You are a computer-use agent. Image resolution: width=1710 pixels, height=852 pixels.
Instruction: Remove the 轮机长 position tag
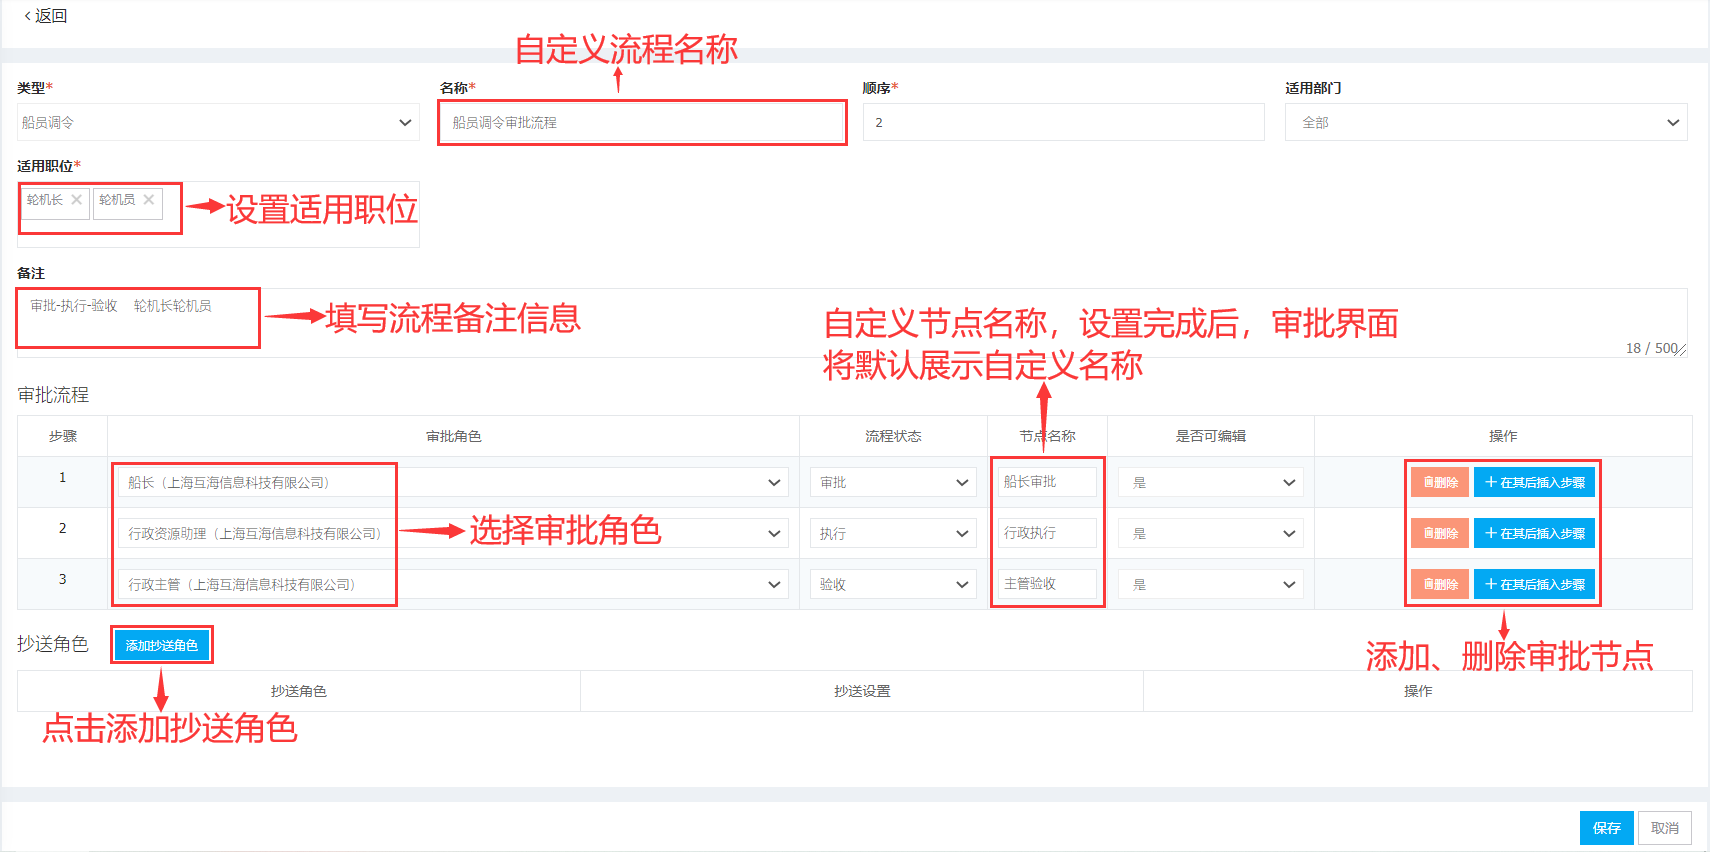pyautogui.click(x=77, y=200)
